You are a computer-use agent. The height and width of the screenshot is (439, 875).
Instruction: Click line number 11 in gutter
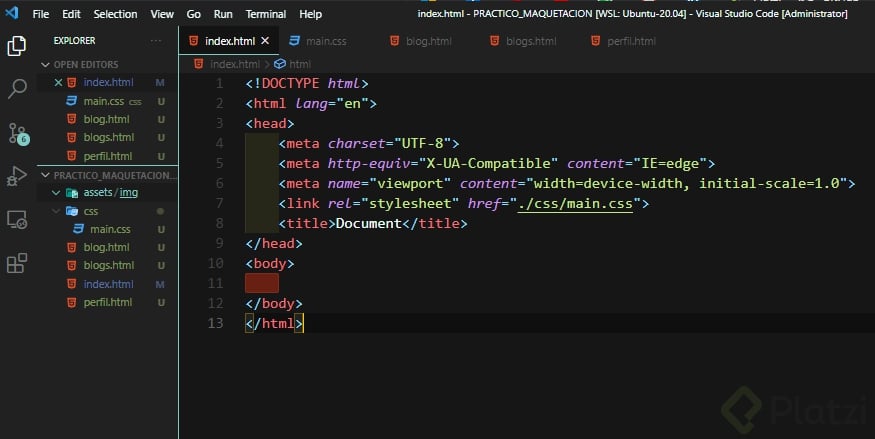coord(215,283)
